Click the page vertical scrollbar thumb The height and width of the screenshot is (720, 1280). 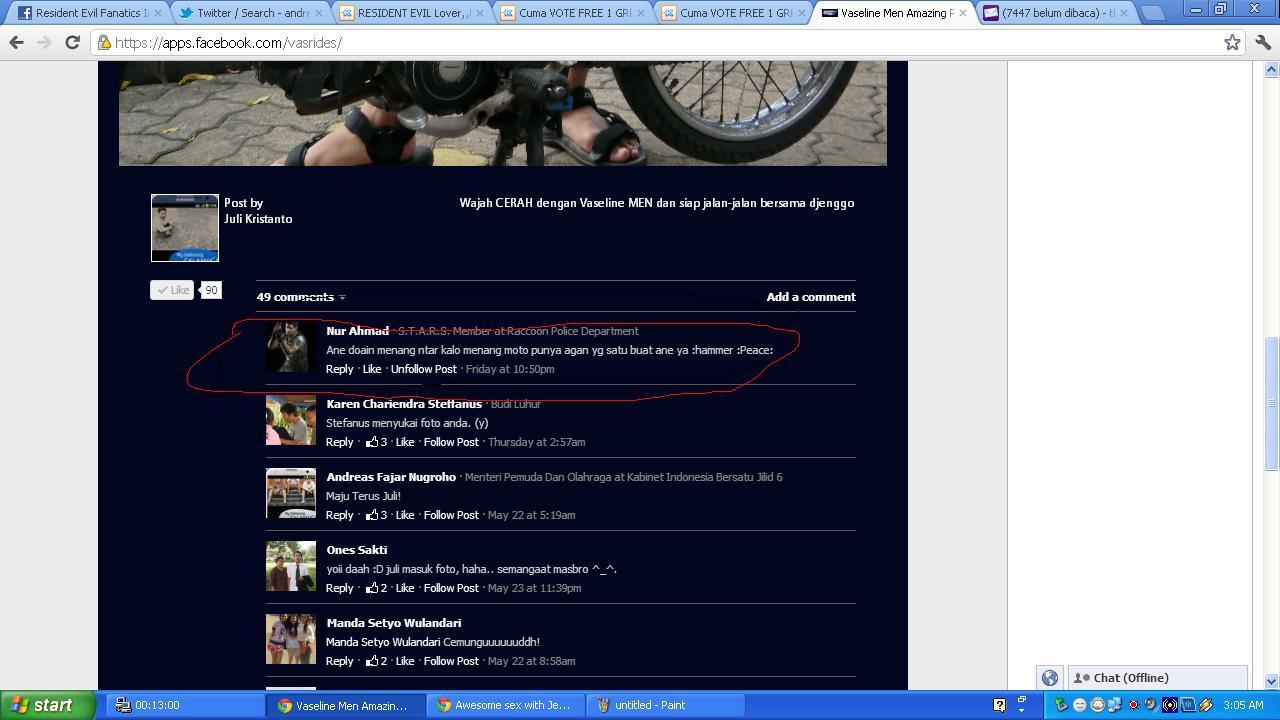coord(1272,404)
